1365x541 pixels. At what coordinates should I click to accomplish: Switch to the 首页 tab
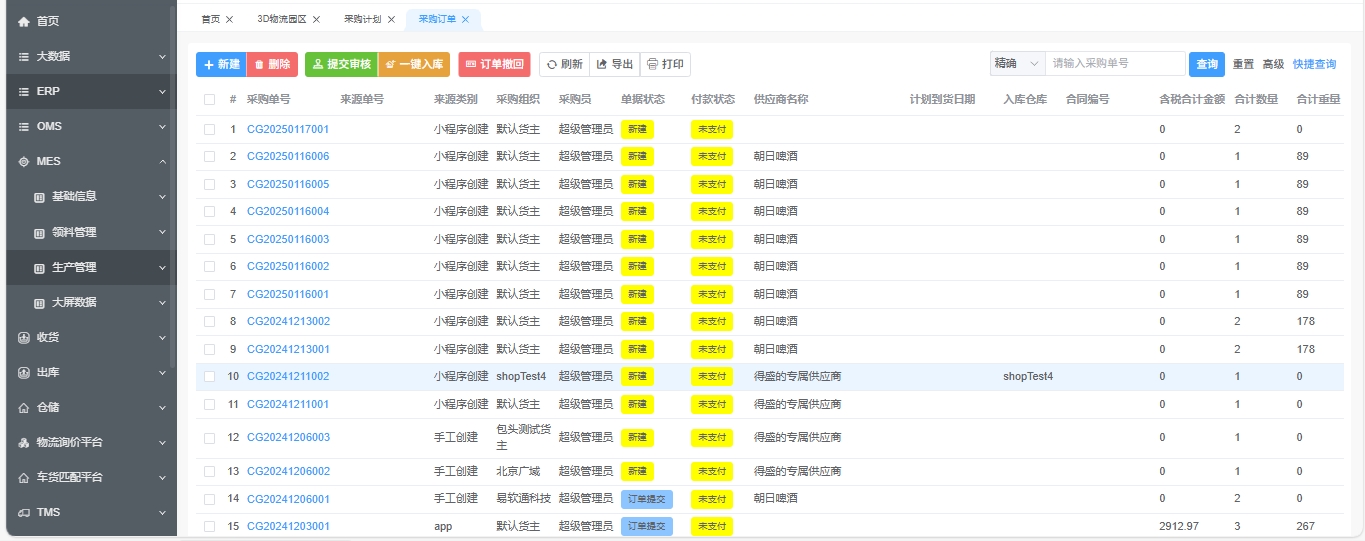pos(210,19)
